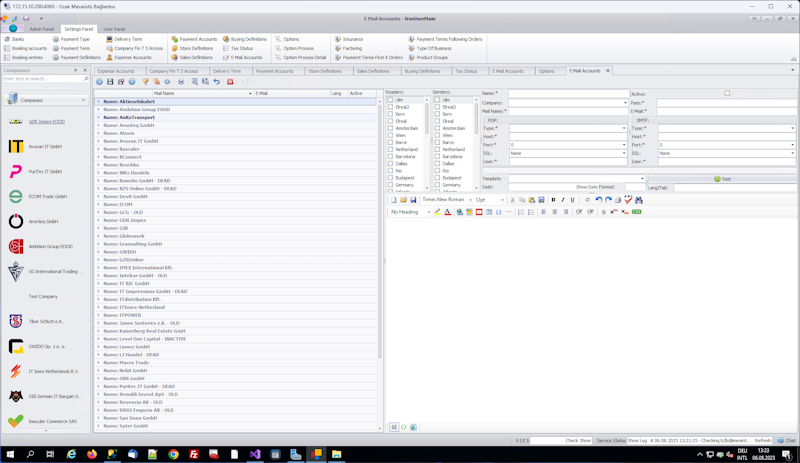Sort the list by Mail Name column header

[x=203, y=93]
